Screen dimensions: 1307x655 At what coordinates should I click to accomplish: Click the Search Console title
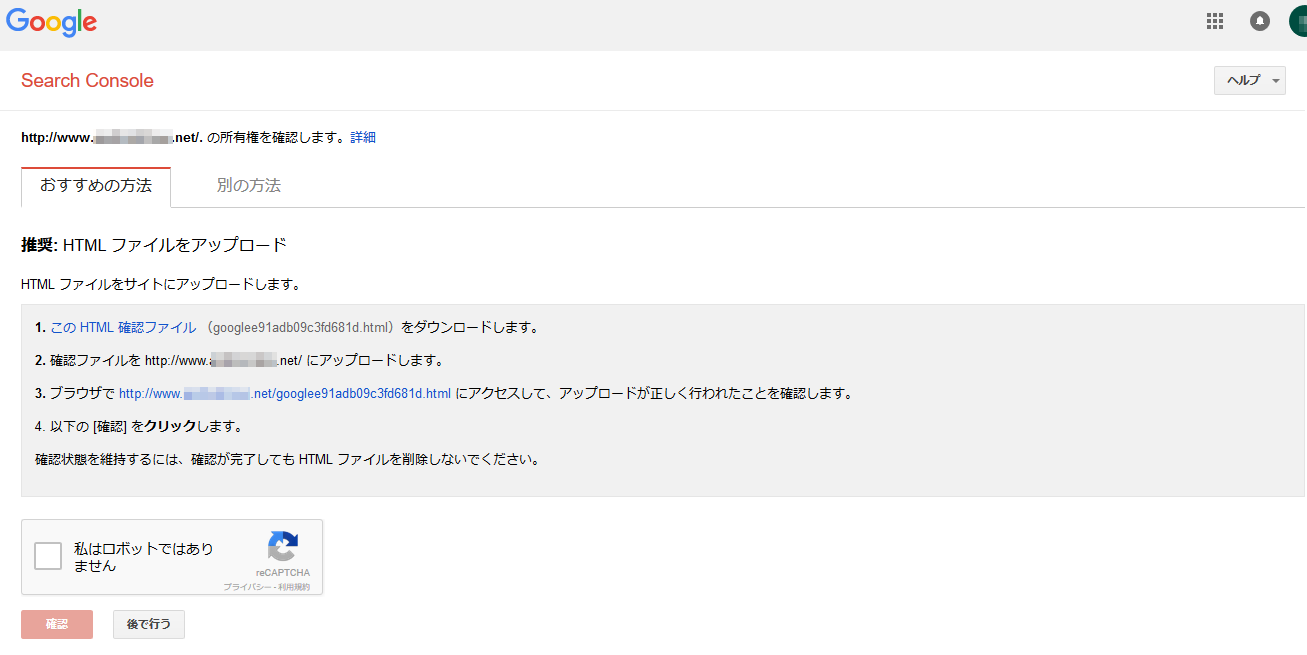(87, 81)
